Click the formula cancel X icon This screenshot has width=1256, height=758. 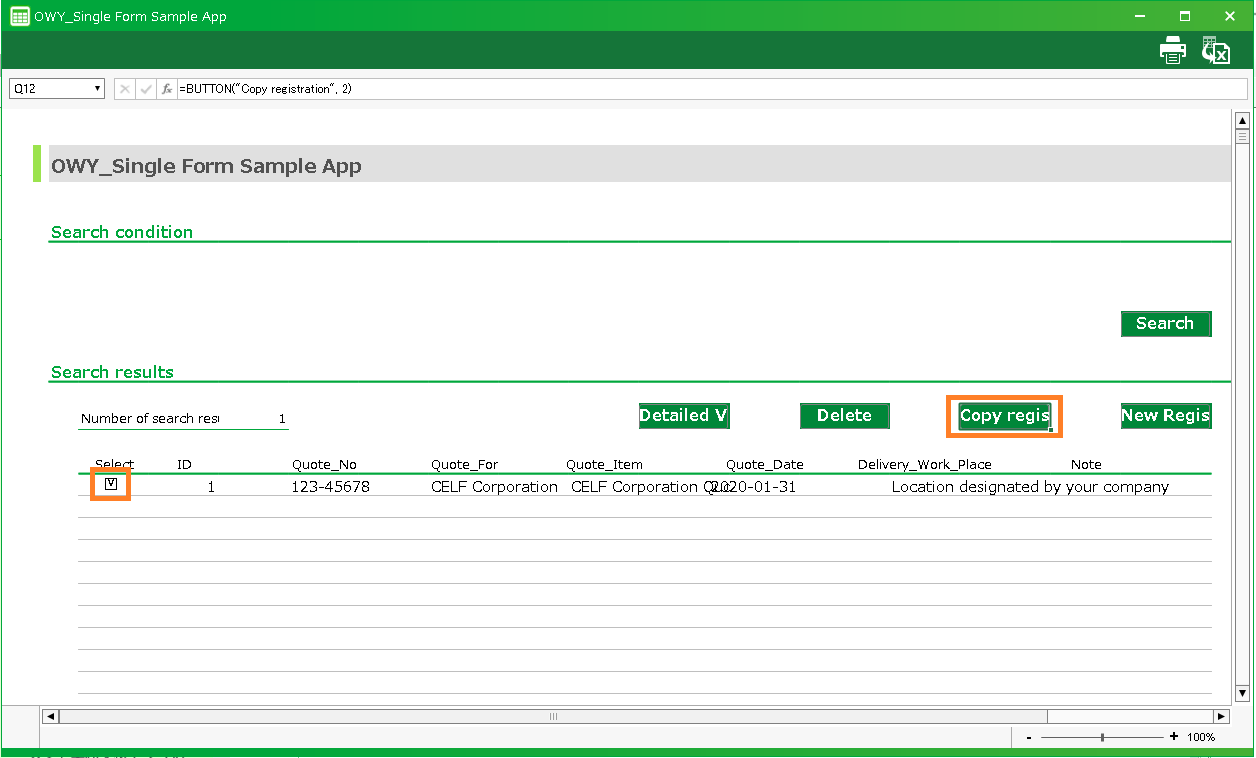click(125, 89)
